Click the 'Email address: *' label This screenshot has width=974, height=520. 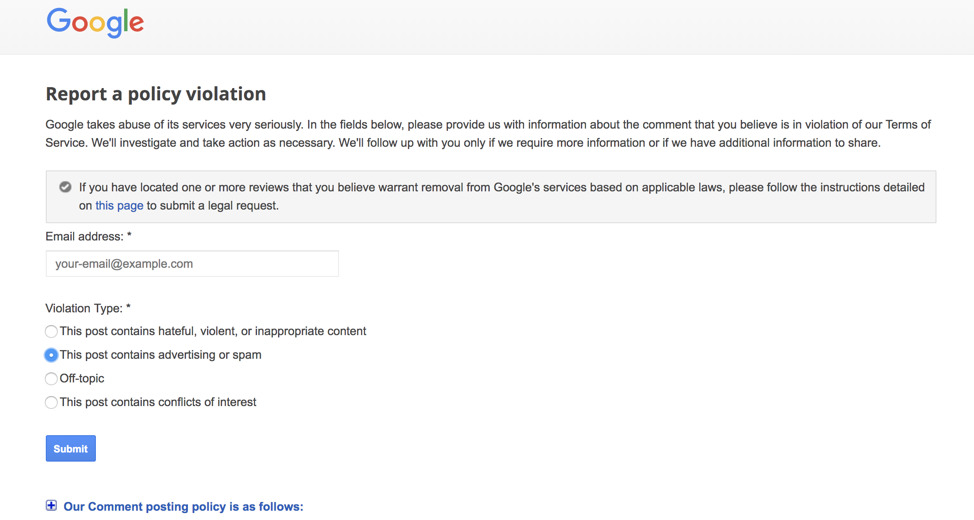coord(88,237)
